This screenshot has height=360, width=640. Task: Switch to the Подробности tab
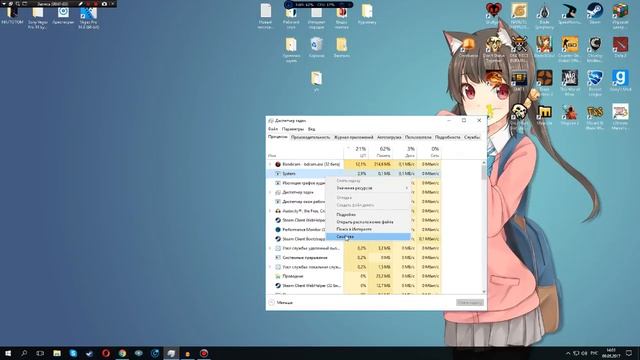pyautogui.click(x=447, y=138)
